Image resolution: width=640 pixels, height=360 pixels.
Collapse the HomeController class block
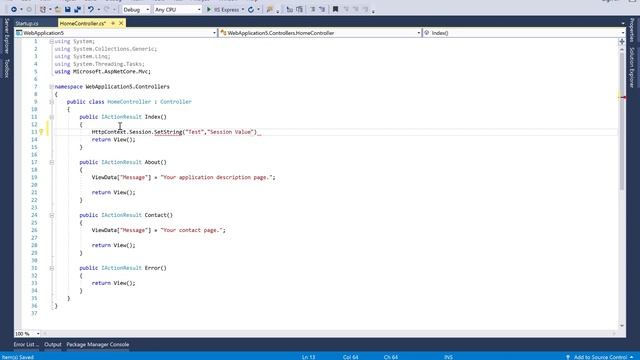point(51,102)
